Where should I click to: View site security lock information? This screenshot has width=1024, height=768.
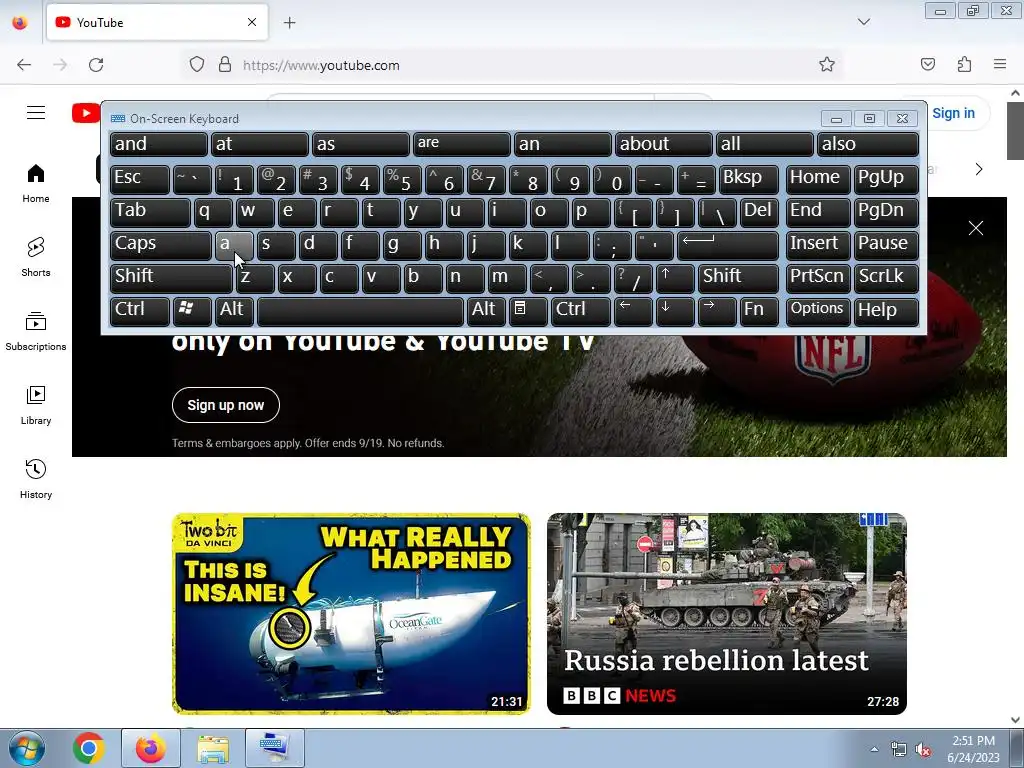(x=225, y=65)
